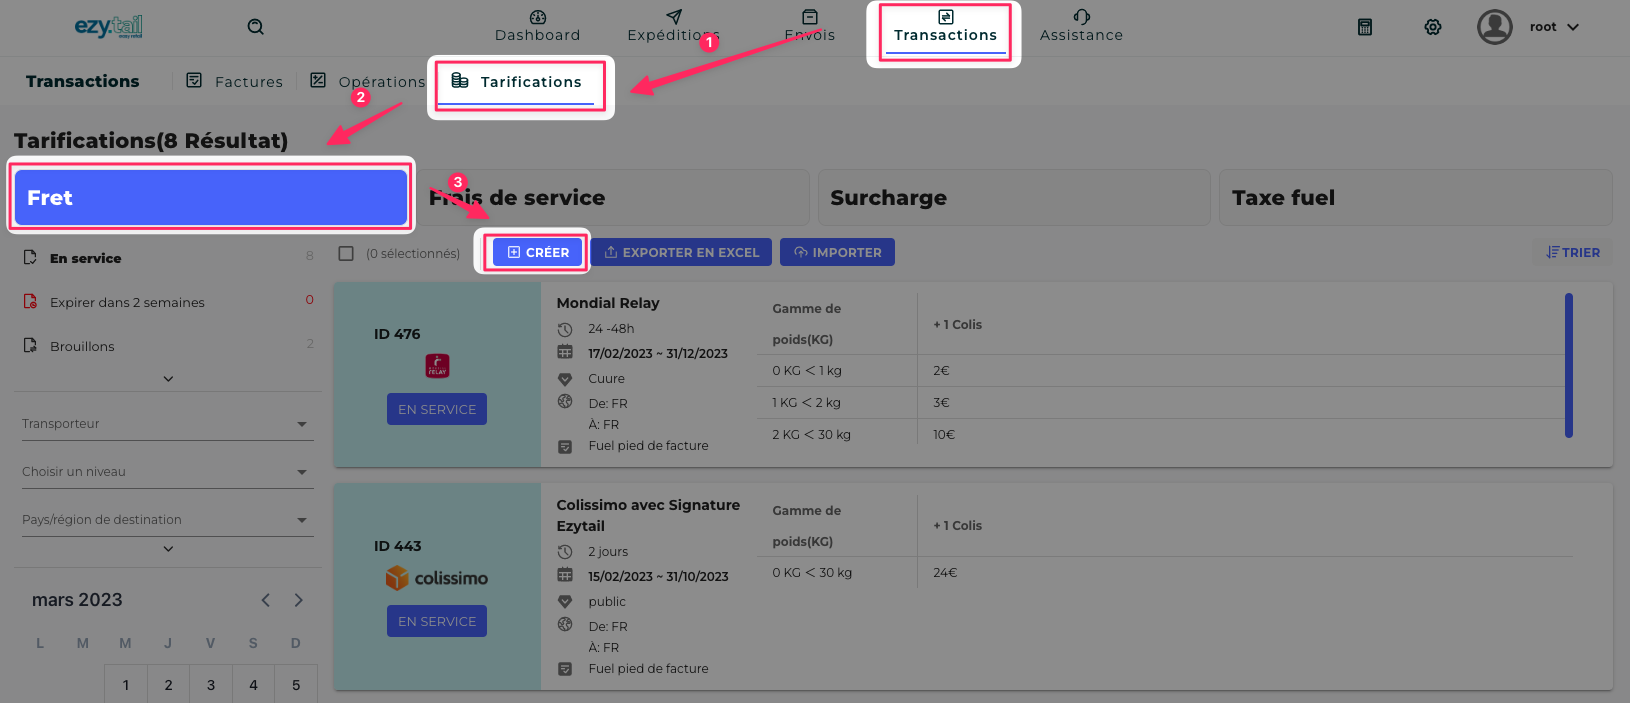Expand the root user dropdown
Viewport: 1630px width, 703px height.
[1554, 27]
